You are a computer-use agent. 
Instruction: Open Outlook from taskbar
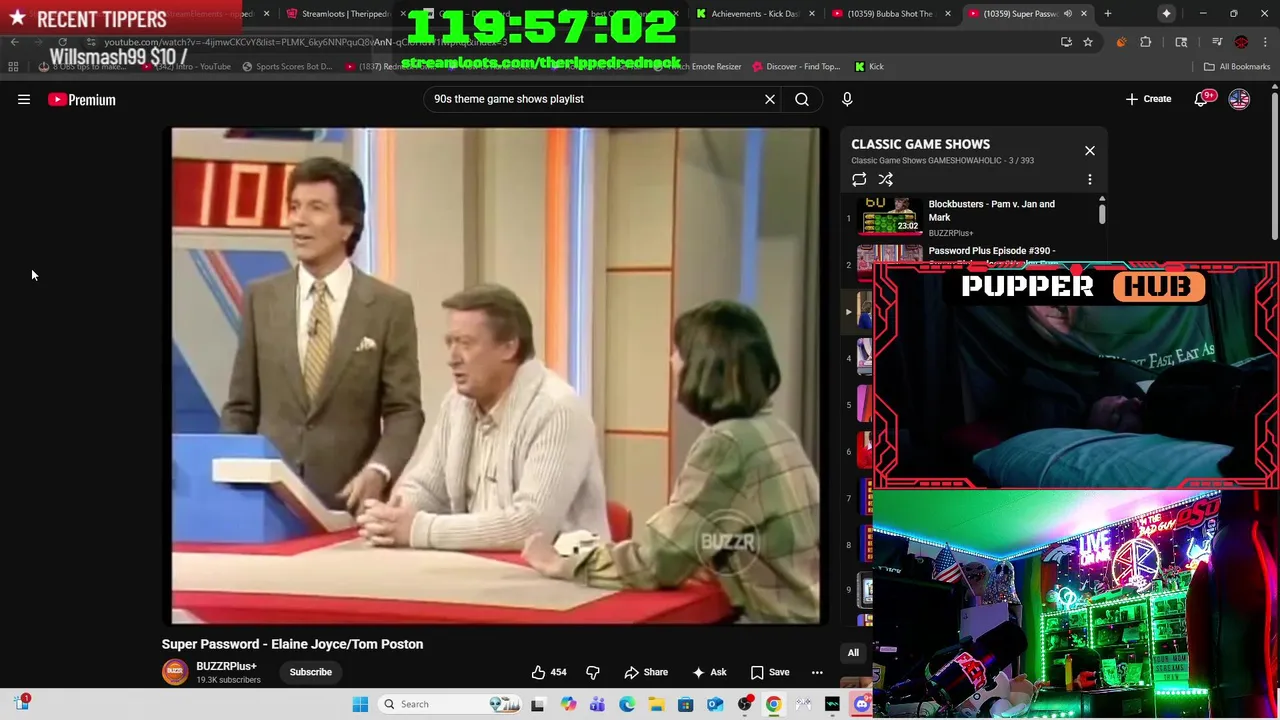[x=715, y=704]
